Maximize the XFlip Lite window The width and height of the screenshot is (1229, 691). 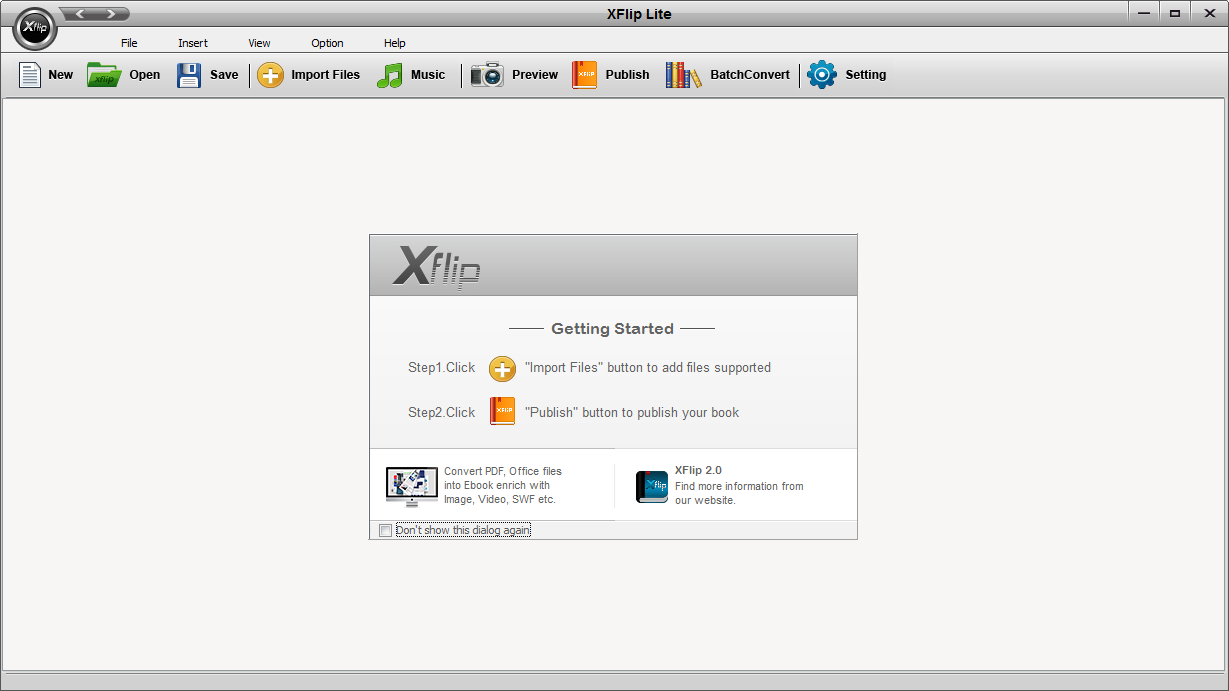[x=1175, y=13]
